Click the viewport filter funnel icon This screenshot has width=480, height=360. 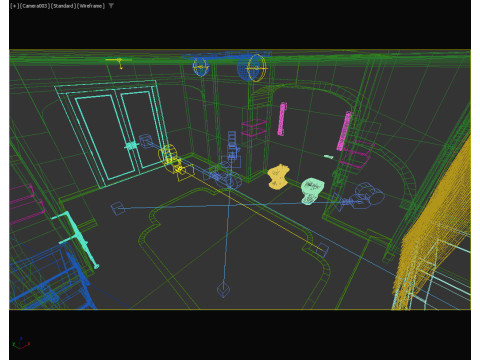click(111, 6)
